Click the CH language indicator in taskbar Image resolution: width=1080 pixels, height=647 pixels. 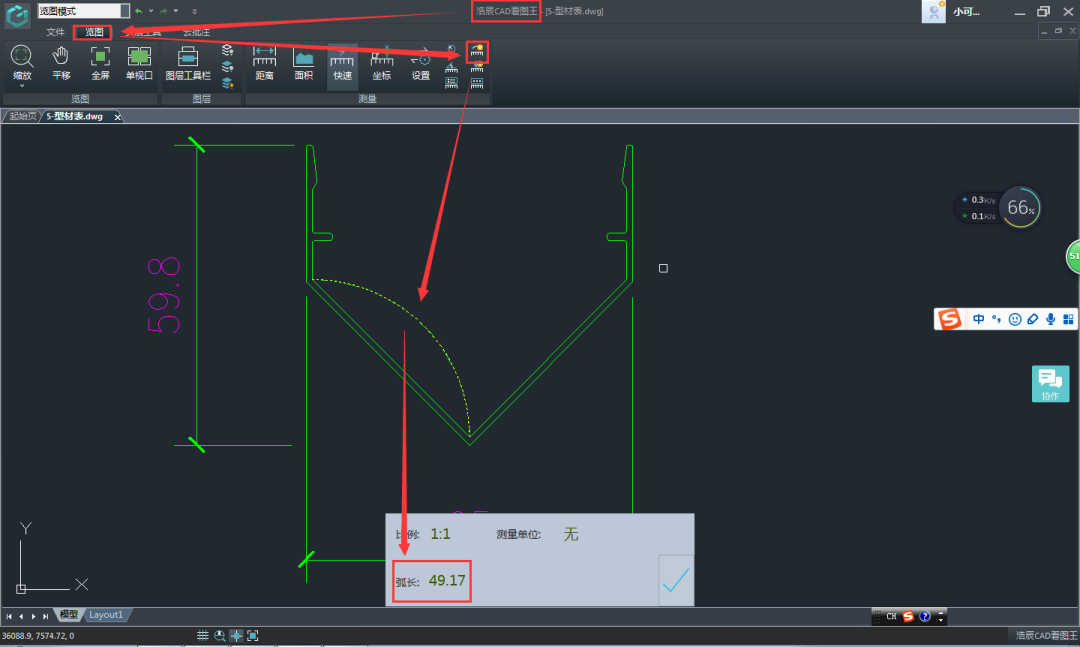point(891,616)
